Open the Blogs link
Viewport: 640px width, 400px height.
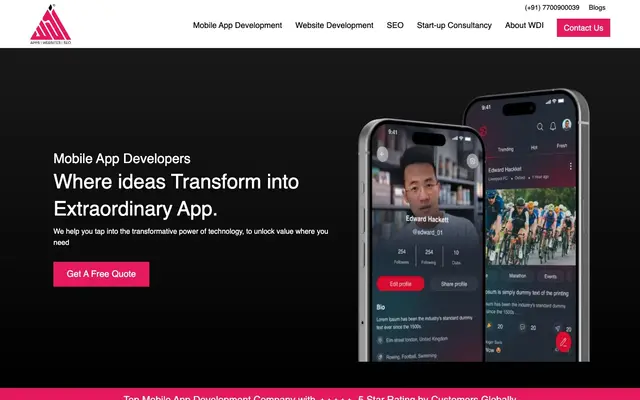pyautogui.click(x=597, y=7)
